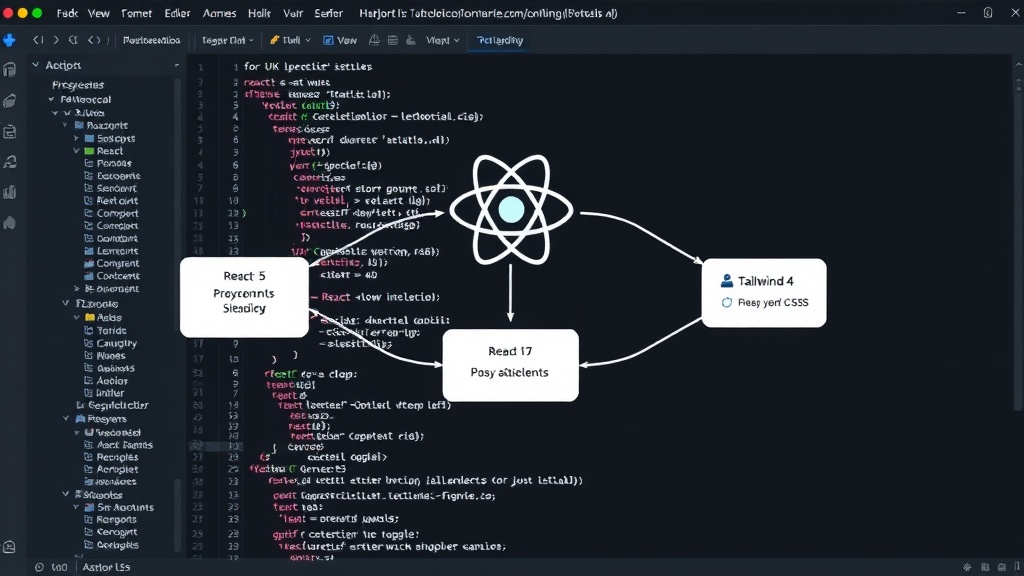Expand the Sosoprs folder arrow
Image resolution: width=1024 pixels, height=576 pixels.
[x=76, y=138]
